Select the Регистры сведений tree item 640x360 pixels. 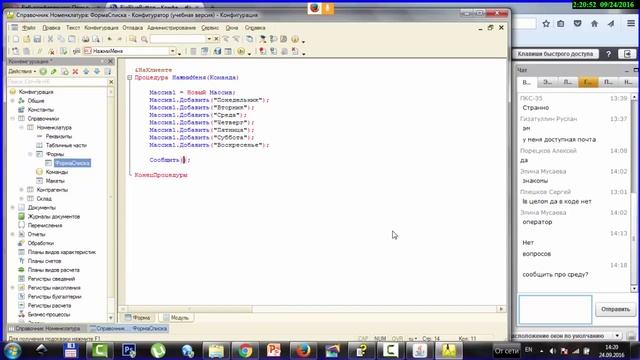[x=51, y=279]
